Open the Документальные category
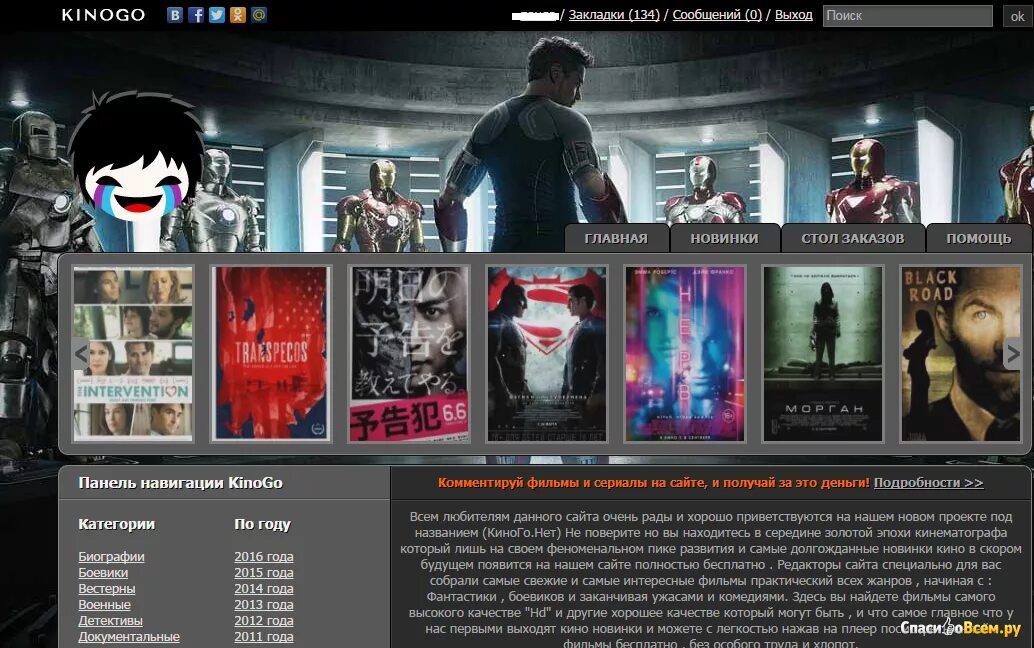1034x648 pixels. point(129,637)
